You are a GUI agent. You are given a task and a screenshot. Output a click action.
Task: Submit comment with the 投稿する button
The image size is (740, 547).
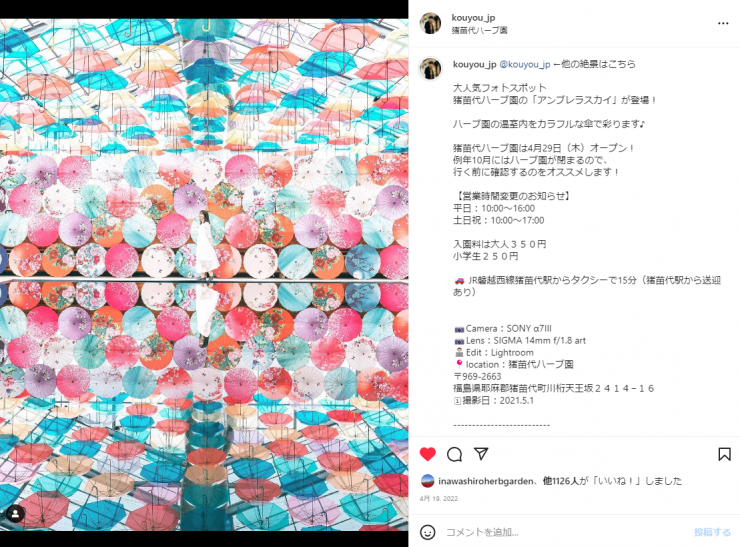tap(712, 532)
